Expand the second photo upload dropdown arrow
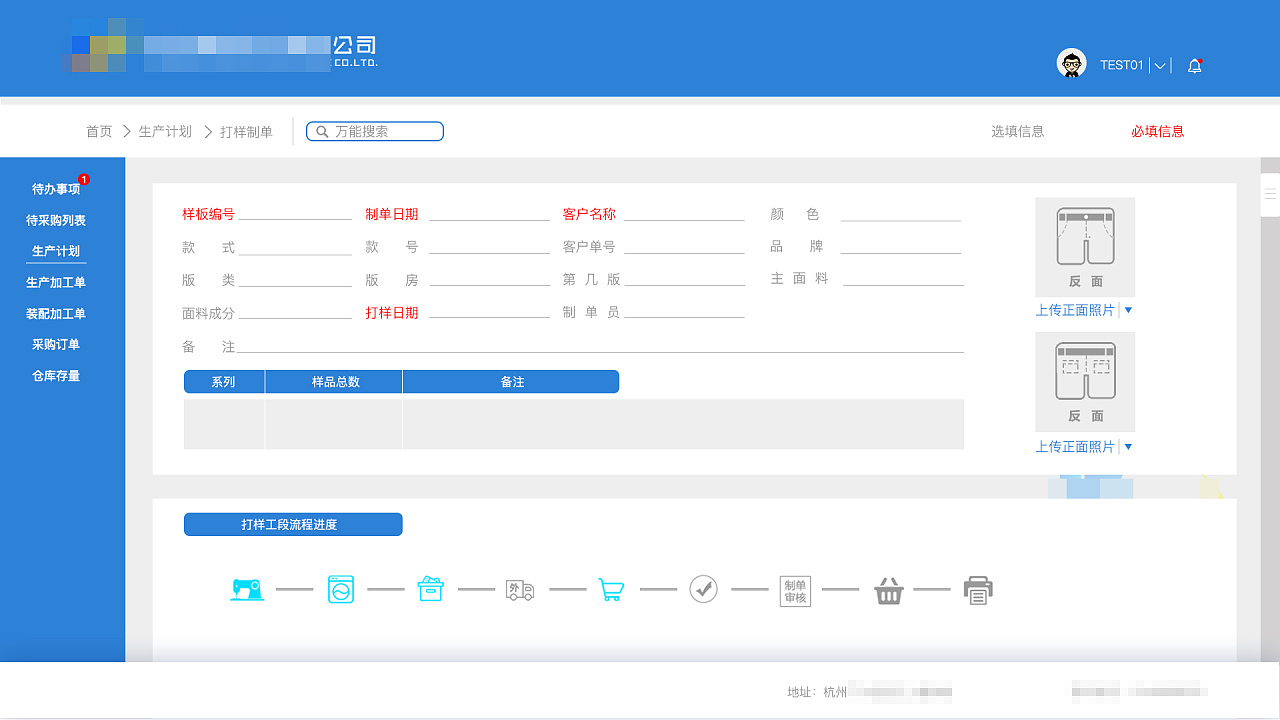The width and height of the screenshot is (1280, 720). (1128, 446)
